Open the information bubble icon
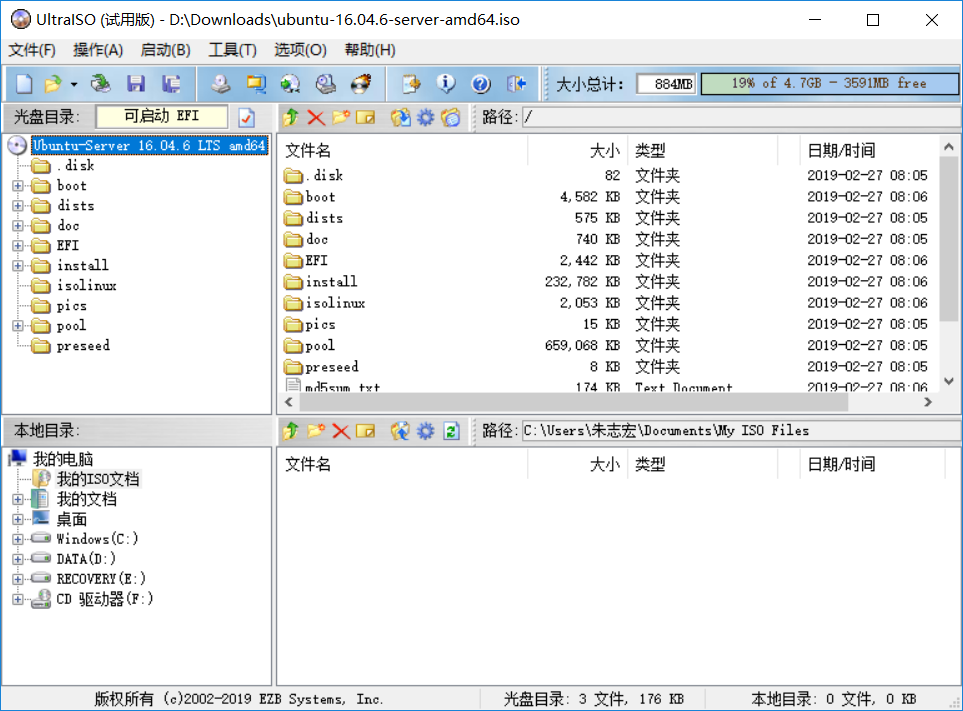963x711 pixels. (x=446, y=84)
